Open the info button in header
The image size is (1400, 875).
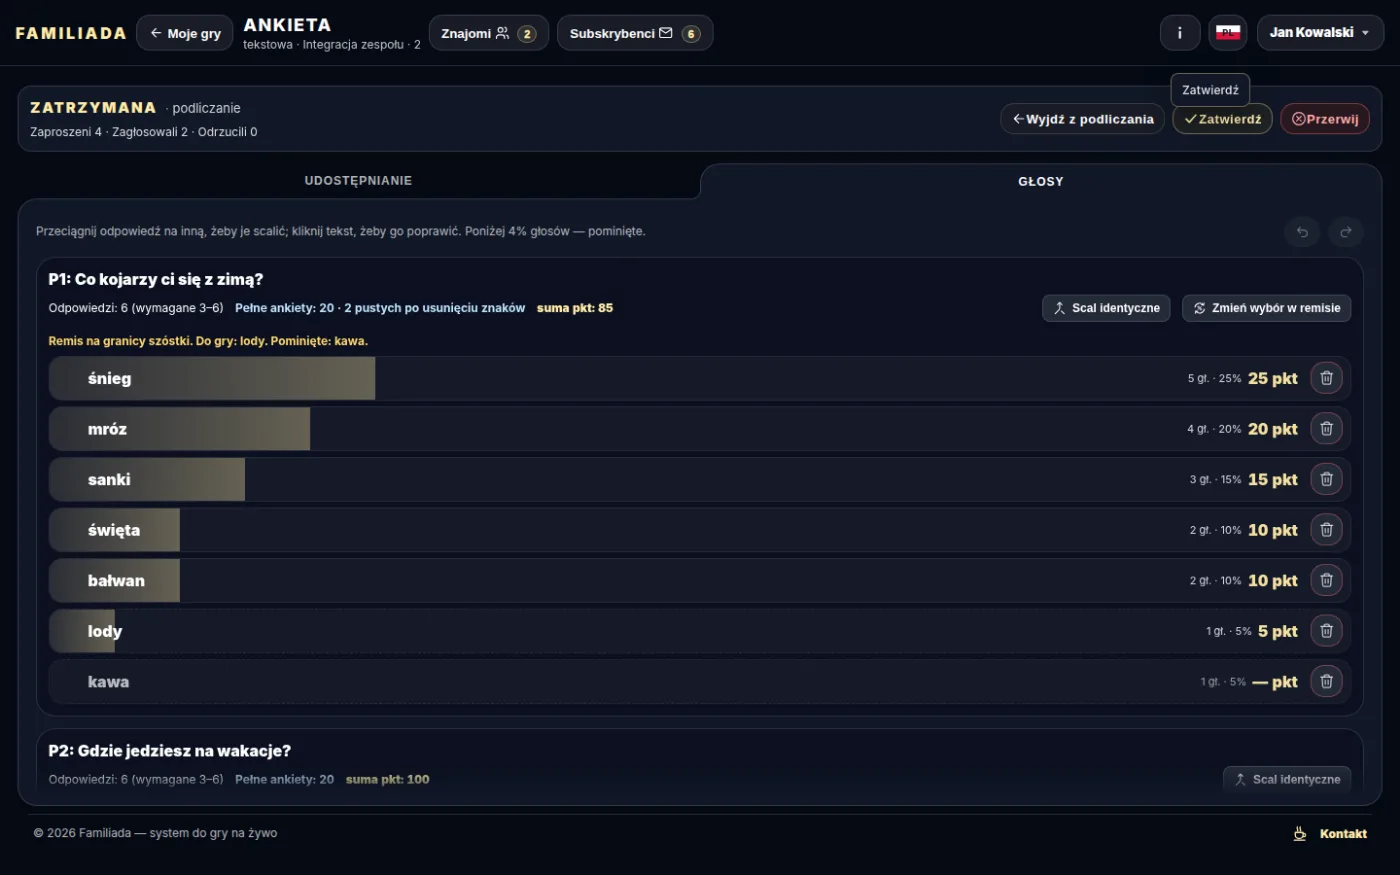tap(1180, 33)
